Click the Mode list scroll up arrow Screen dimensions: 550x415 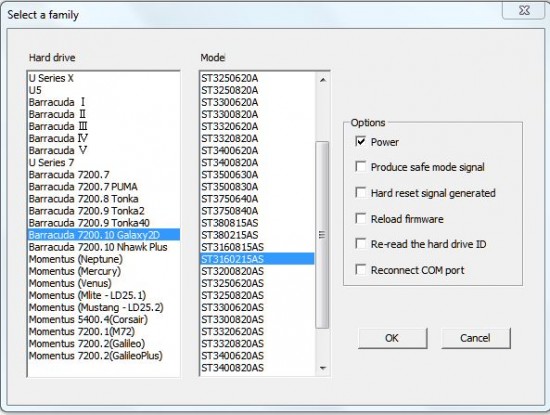click(x=323, y=80)
